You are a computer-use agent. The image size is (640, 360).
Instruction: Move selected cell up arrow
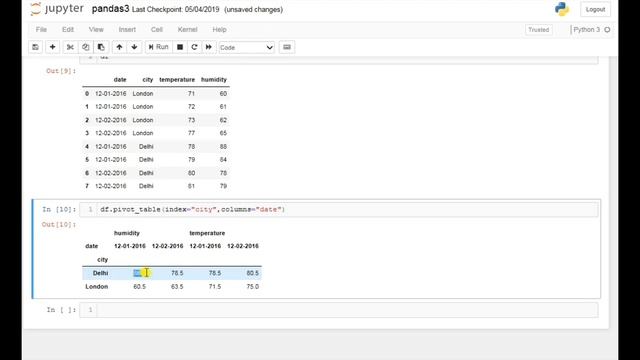(x=119, y=47)
